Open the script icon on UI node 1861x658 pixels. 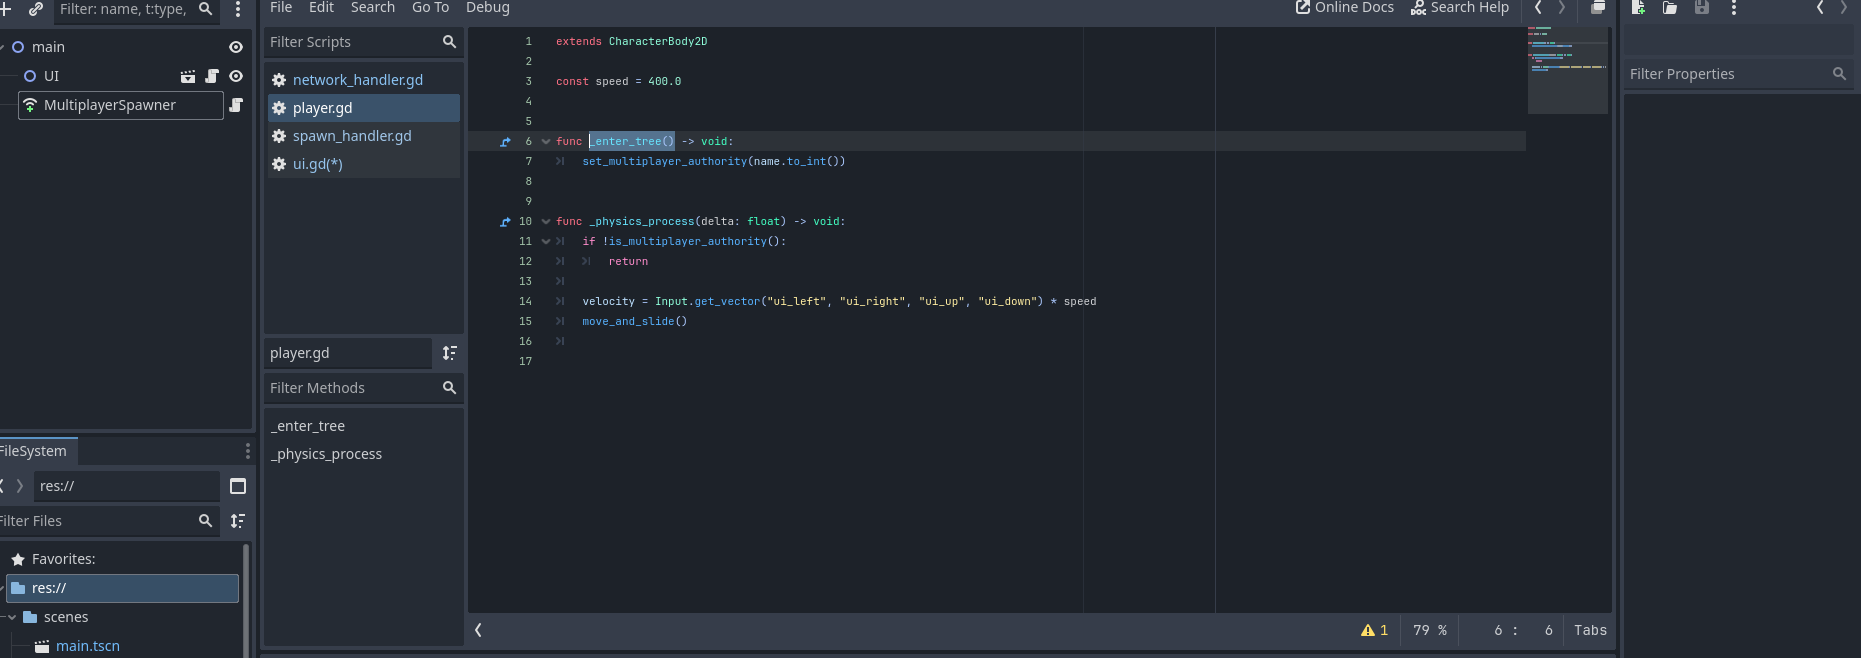tap(212, 76)
